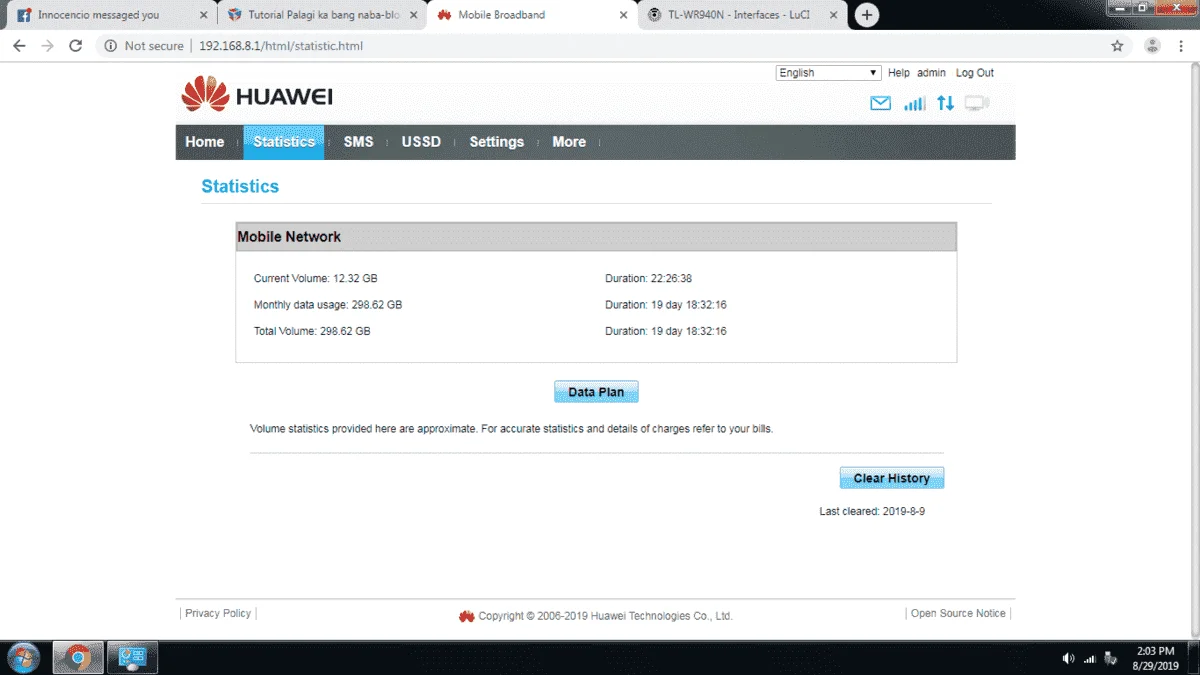This screenshot has width=1200, height=675.
Task: Open the Chrome profile avatar icon
Action: (x=1152, y=46)
